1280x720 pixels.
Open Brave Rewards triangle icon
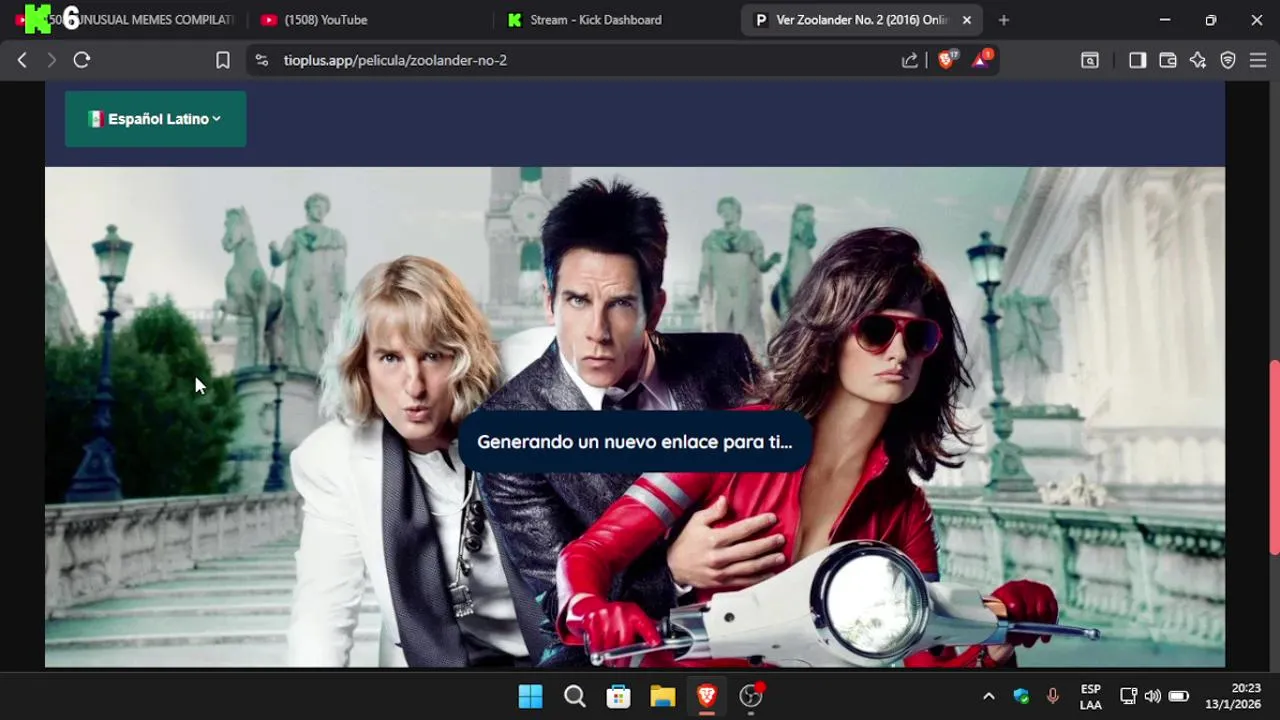point(981,60)
